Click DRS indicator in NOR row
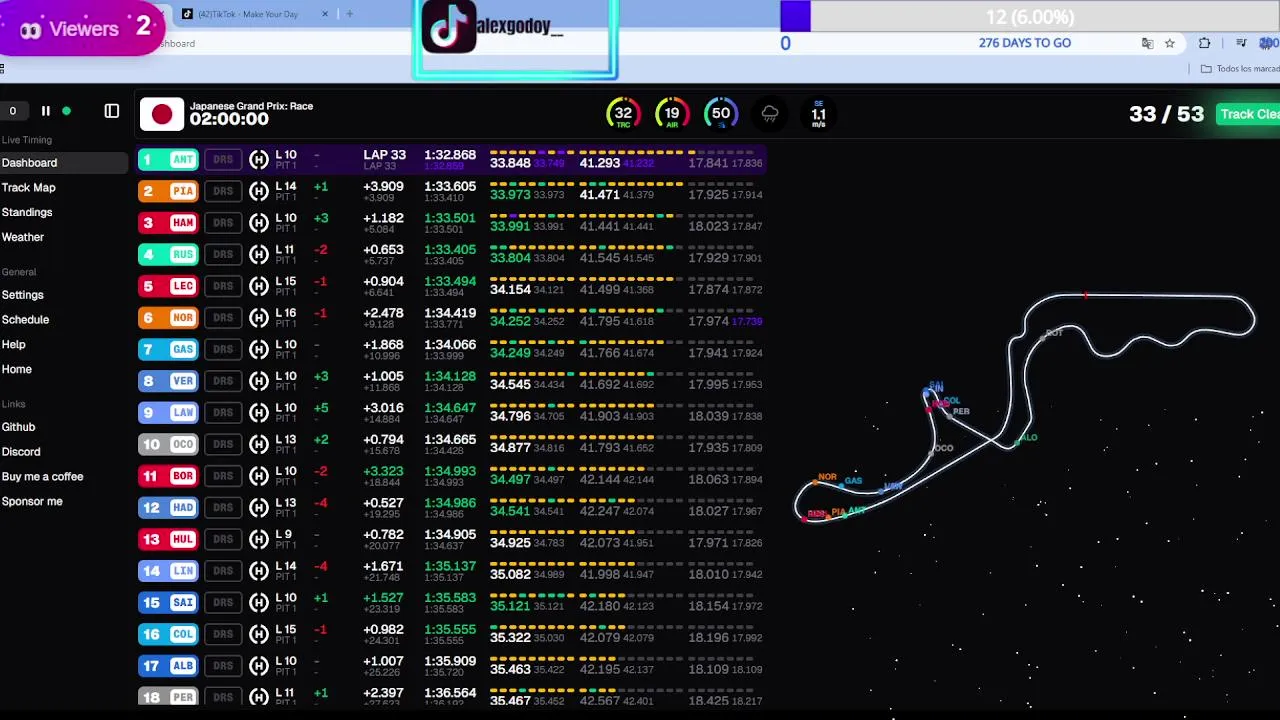 point(223,318)
